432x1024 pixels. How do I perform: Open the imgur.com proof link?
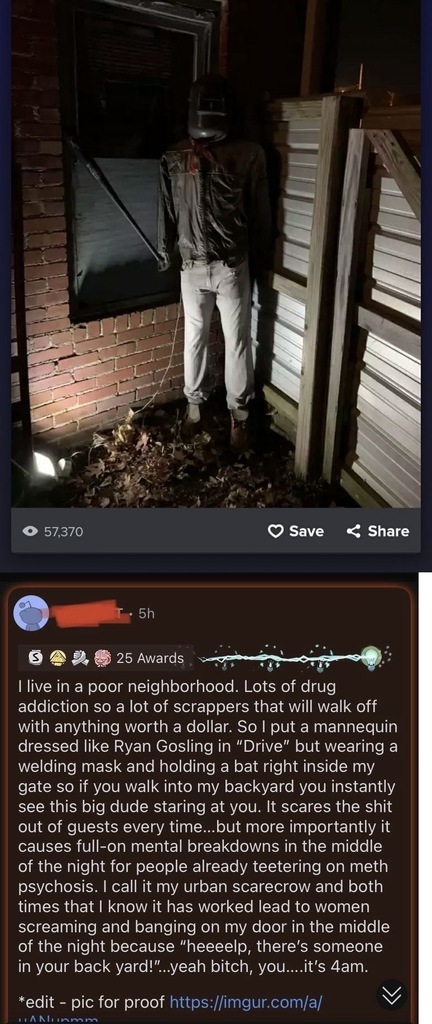coord(247,1001)
